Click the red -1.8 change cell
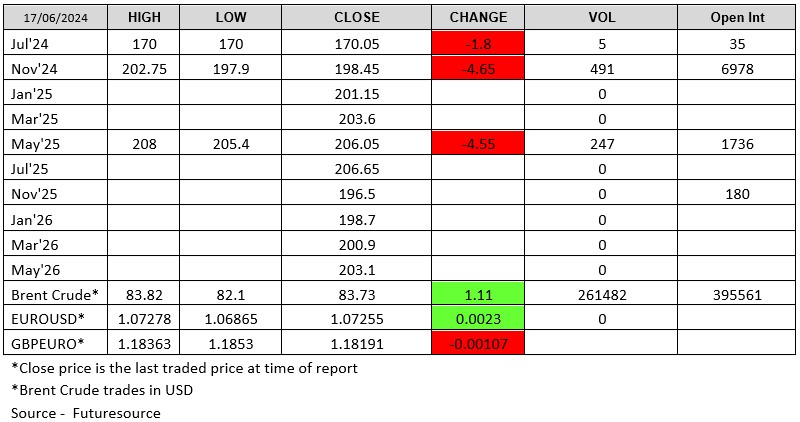Image resolution: width=800 pixels, height=422 pixels. [x=478, y=43]
